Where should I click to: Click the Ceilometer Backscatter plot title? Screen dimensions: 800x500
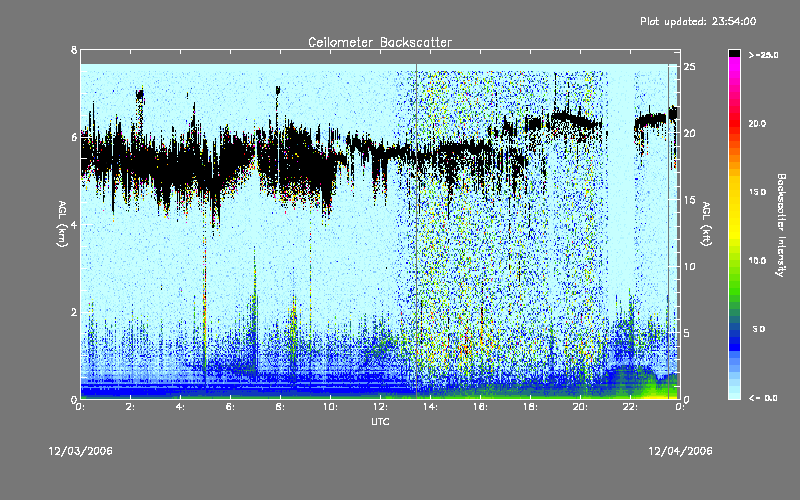click(380, 42)
